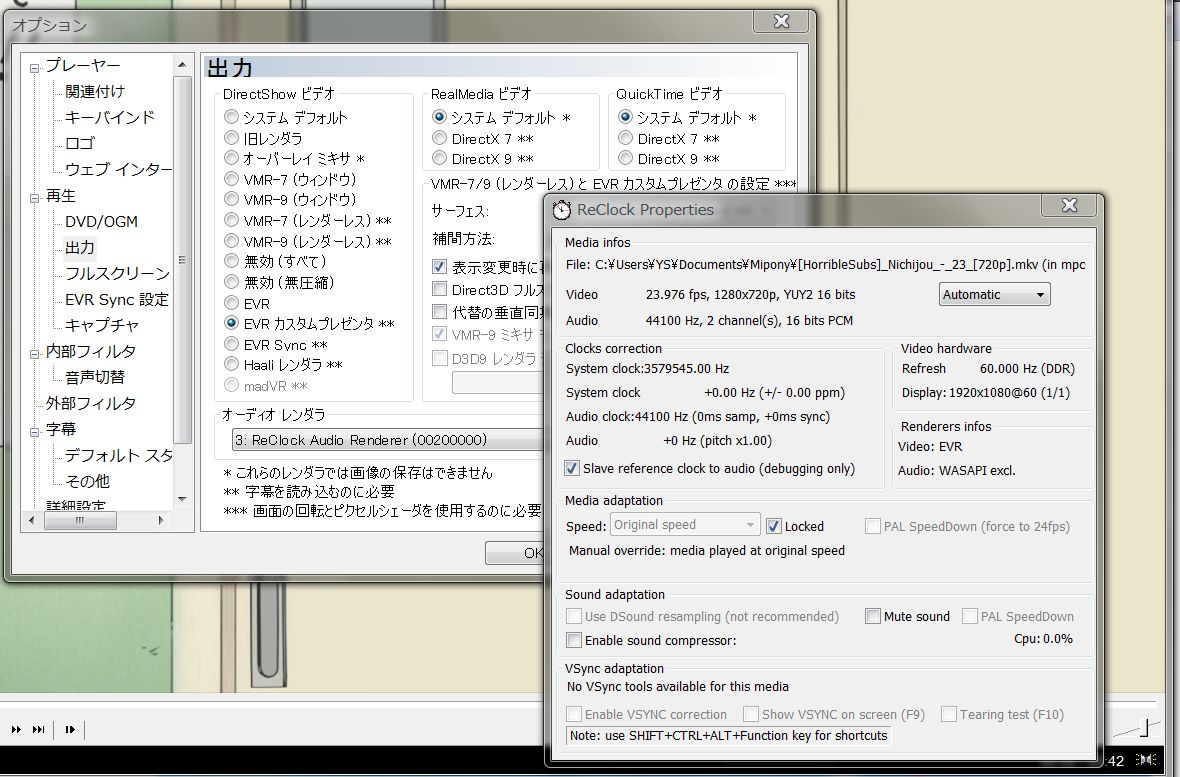Open 音声切替 settings page
1180x777 pixels.
pos(95,377)
